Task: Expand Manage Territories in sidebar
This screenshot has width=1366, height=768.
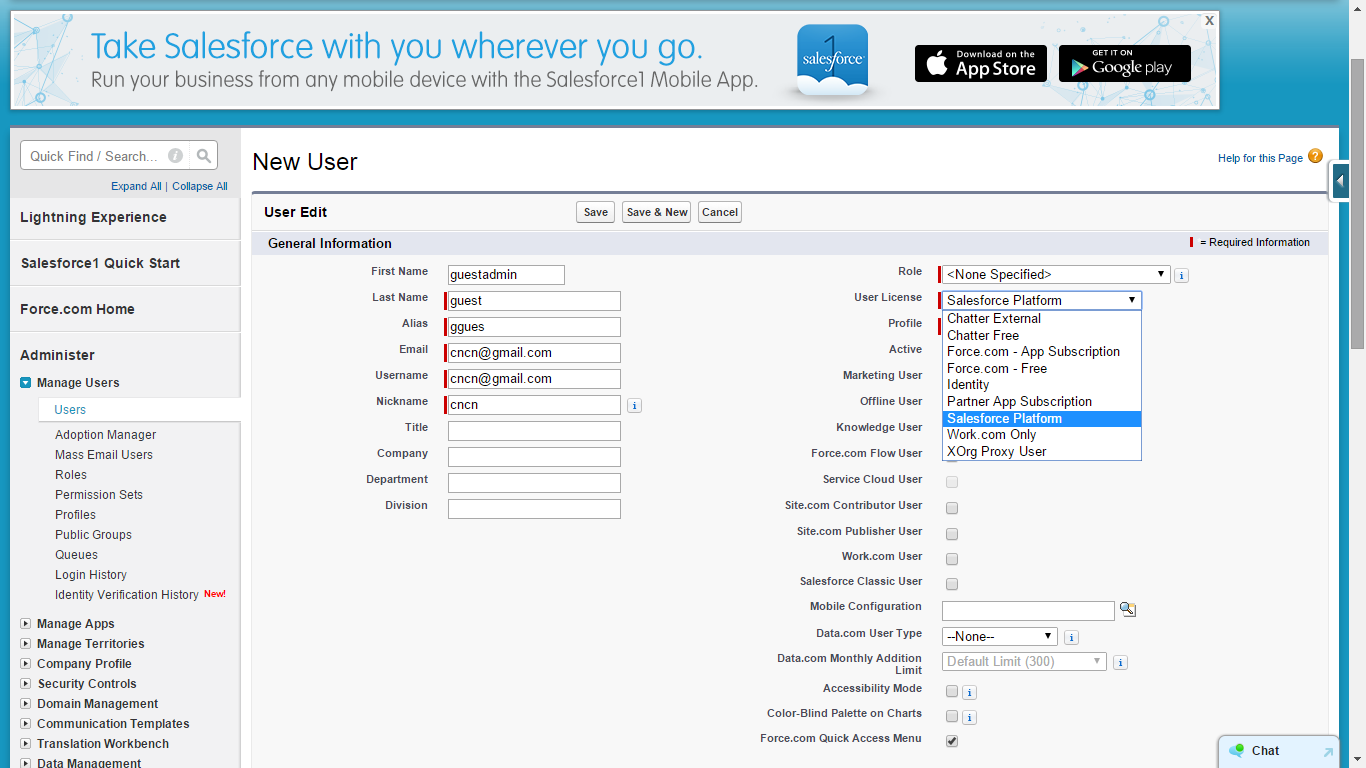Action: pyautogui.click(x=26, y=644)
